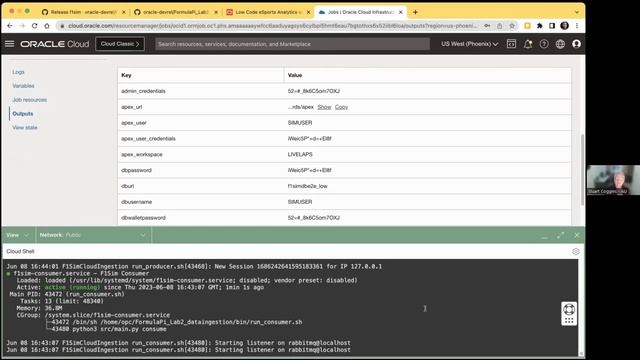640x360 pixels.
Task: Open the Oracle Cloud hamburger navigation menu
Action: [9, 44]
